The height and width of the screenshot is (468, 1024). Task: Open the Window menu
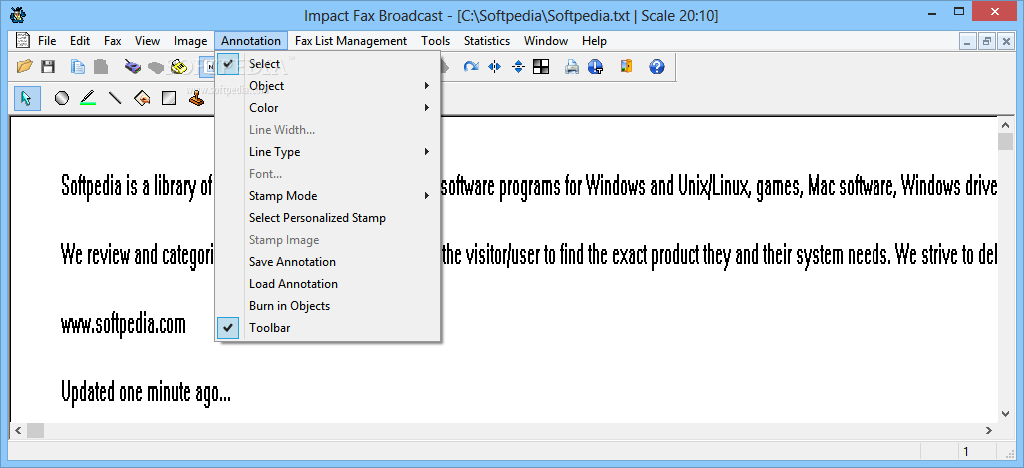[x=546, y=40]
